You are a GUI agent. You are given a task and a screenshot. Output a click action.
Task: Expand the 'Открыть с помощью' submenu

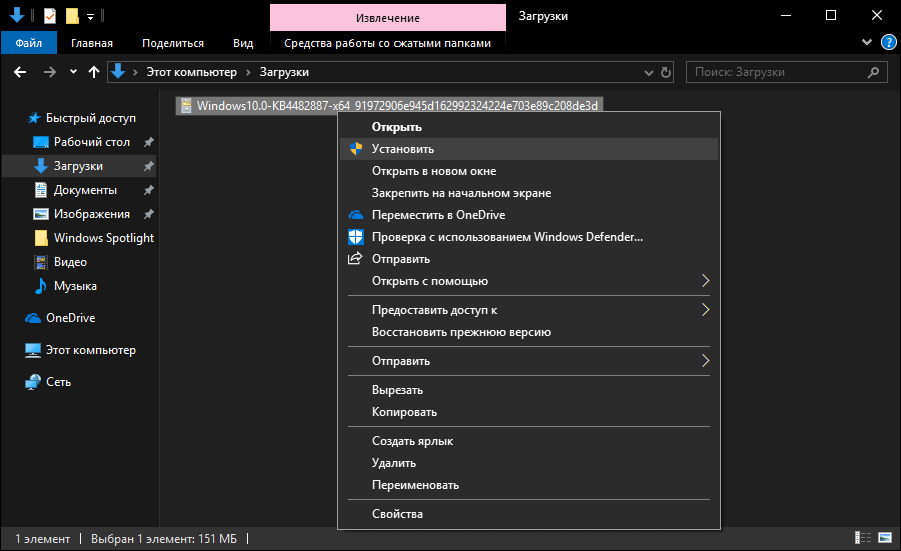(705, 281)
